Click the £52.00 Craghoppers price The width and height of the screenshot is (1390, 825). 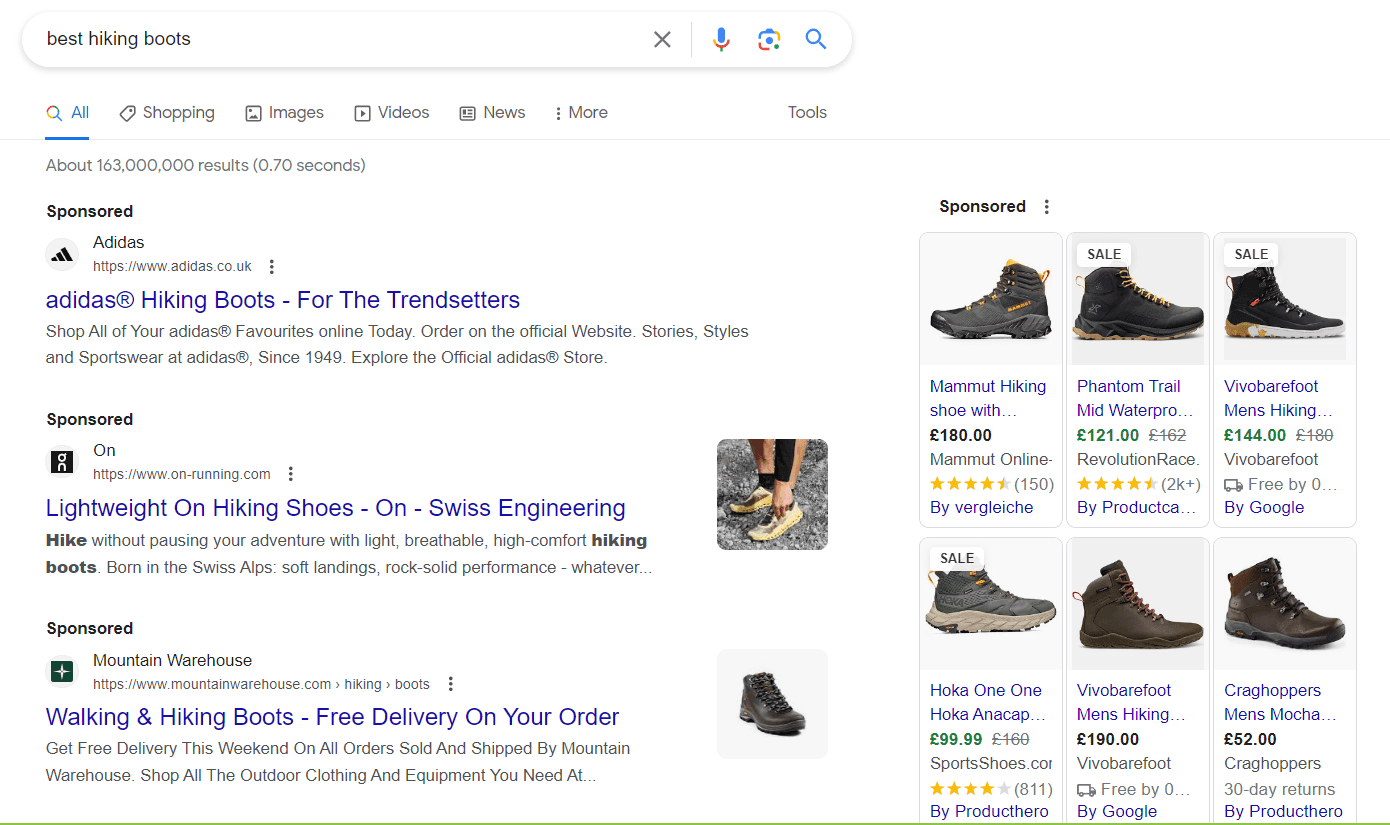[x=1250, y=739]
